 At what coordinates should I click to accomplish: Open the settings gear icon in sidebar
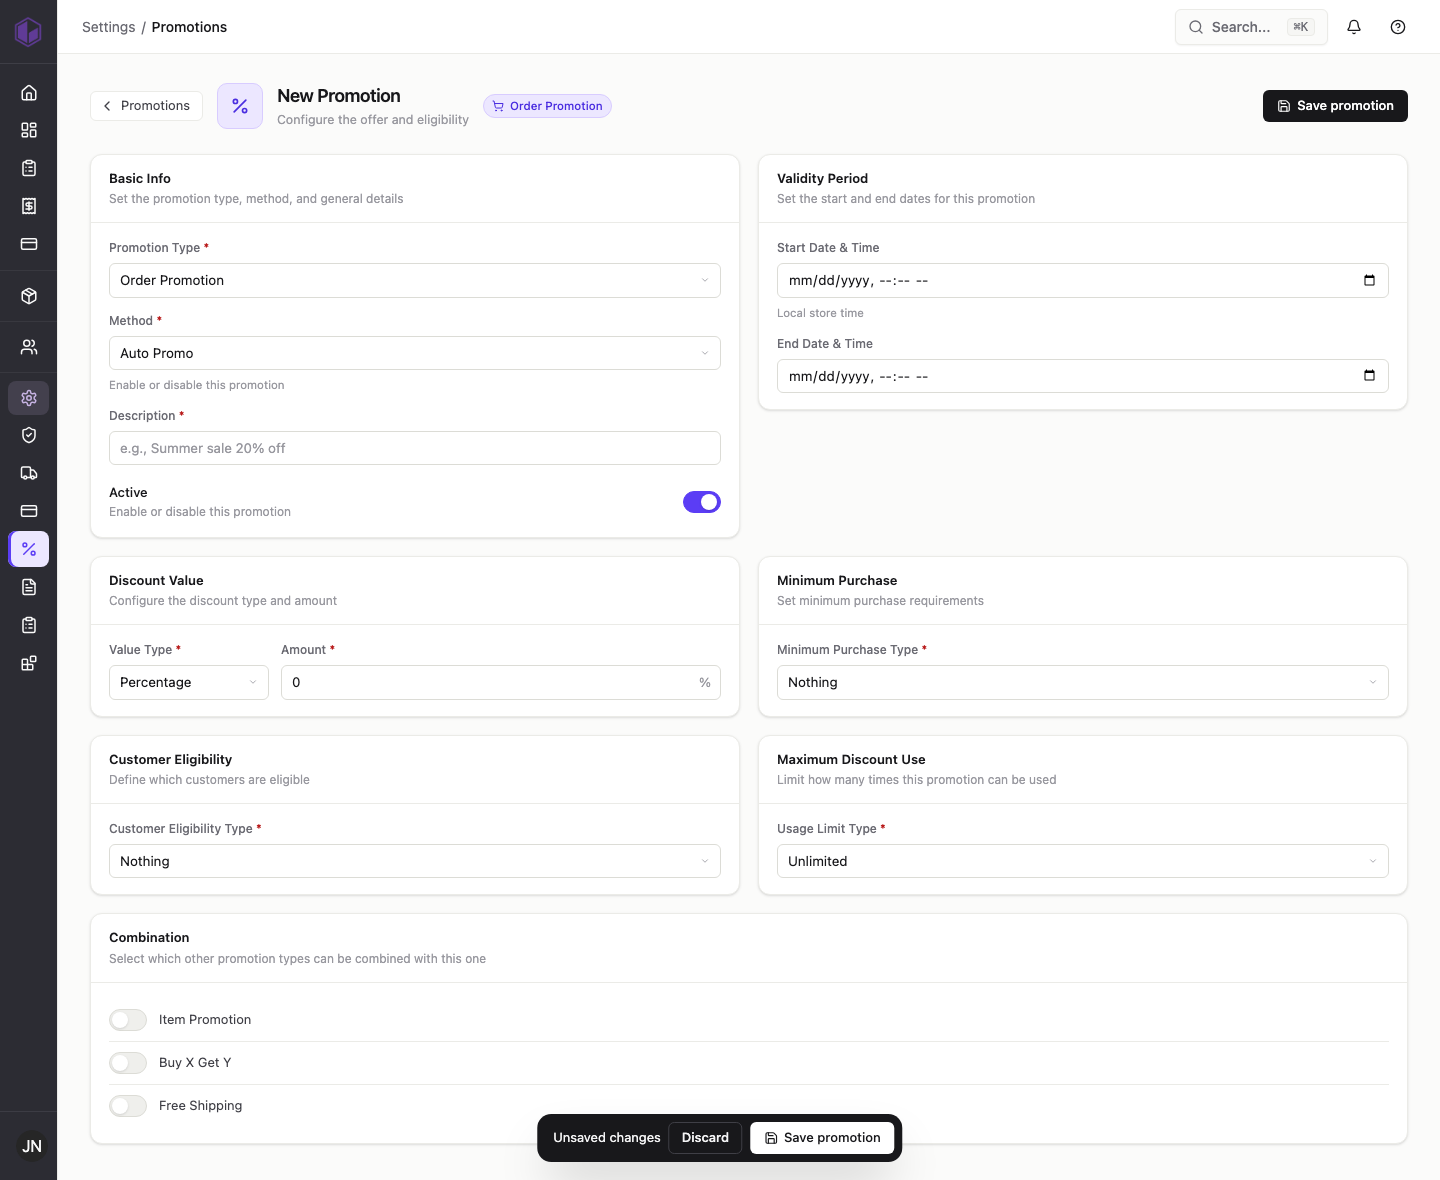pos(29,398)
